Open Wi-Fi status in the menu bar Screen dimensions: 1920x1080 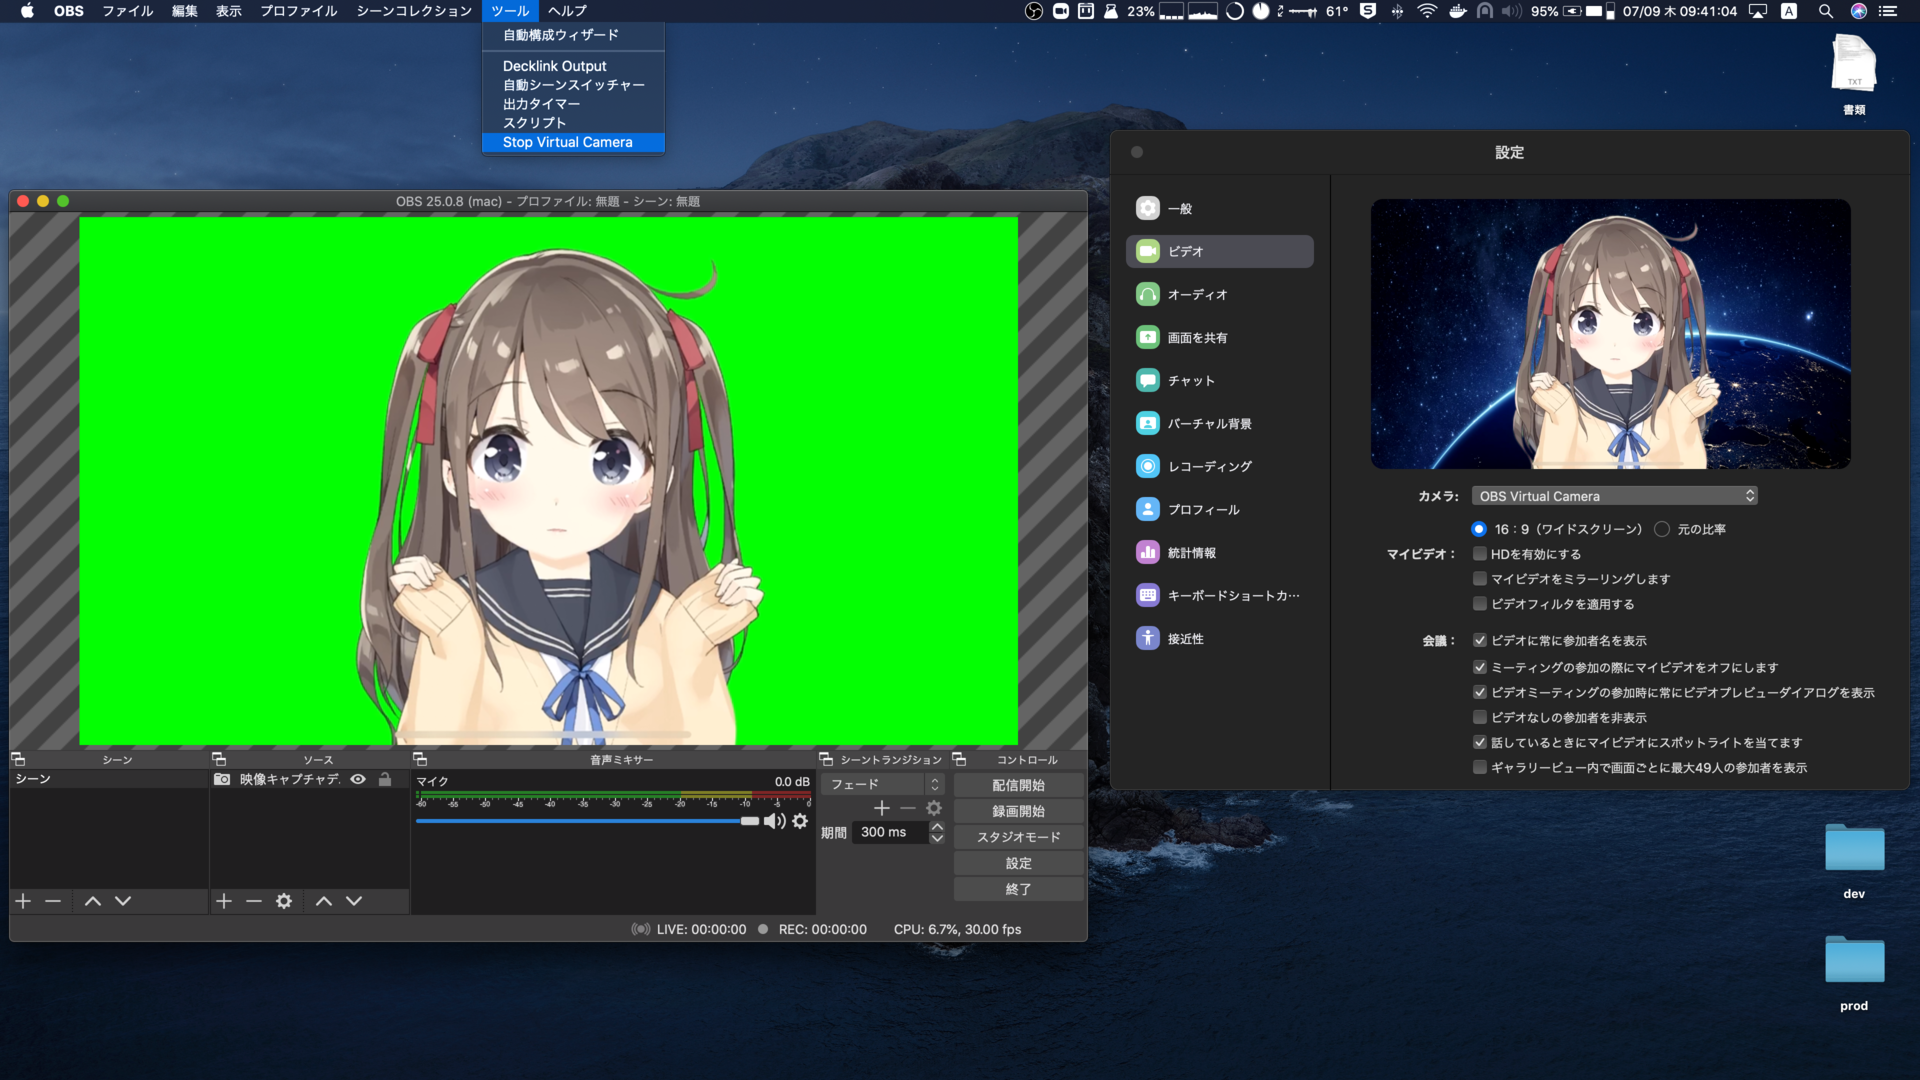1427,11
